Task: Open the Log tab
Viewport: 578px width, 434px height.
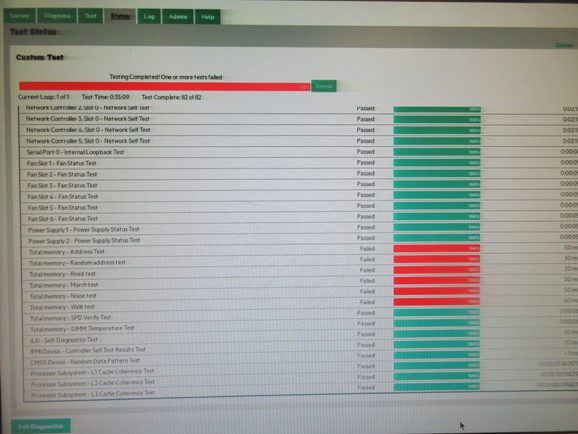Action: pos(149,17)
